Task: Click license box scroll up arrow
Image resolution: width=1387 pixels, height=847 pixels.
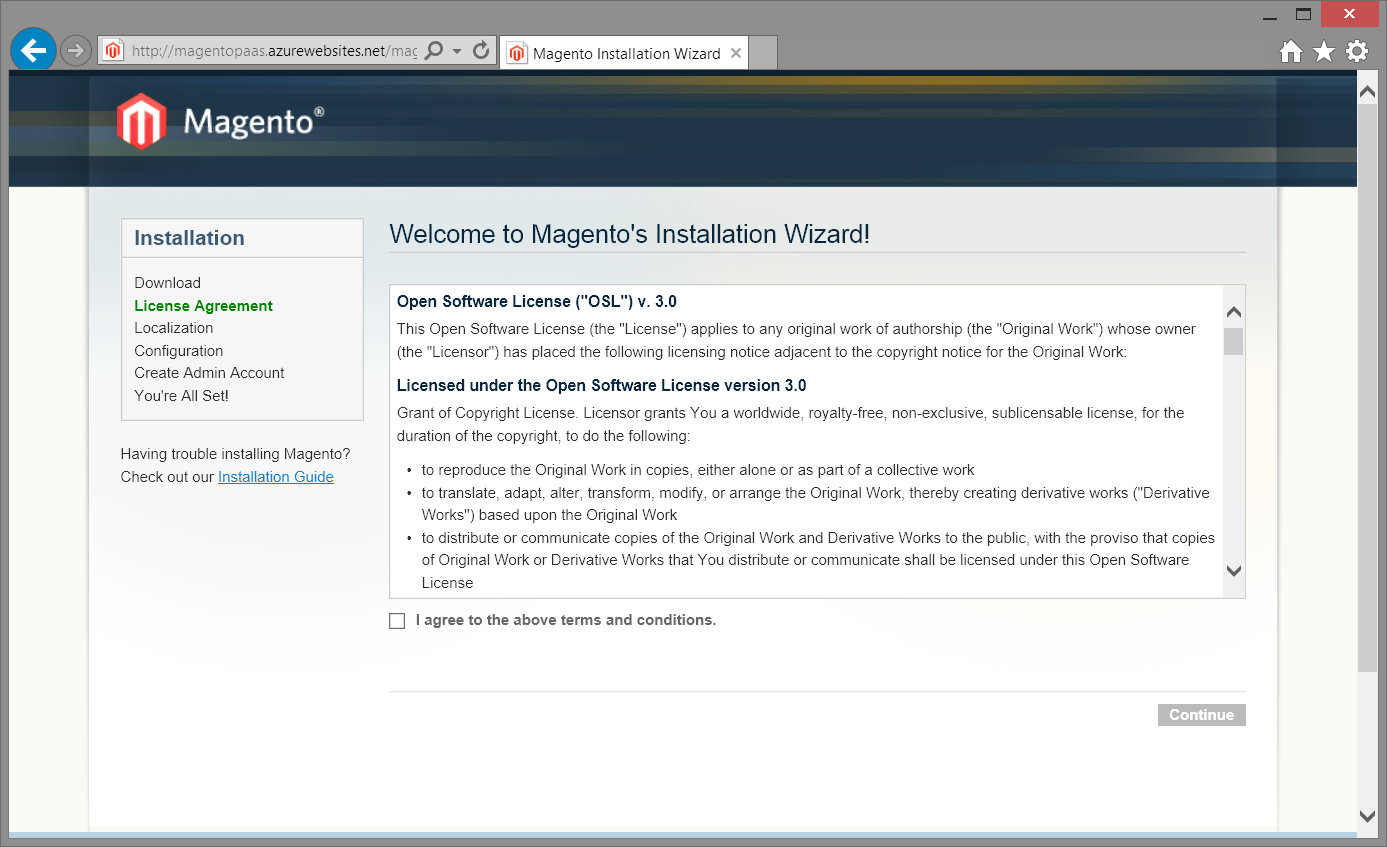Action: tap(1234, 312)
